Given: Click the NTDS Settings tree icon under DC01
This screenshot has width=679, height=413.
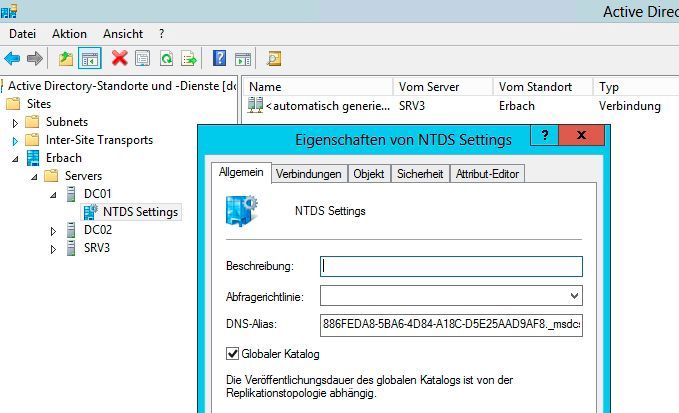Looking at the screenshot, I should coord(91,212).
